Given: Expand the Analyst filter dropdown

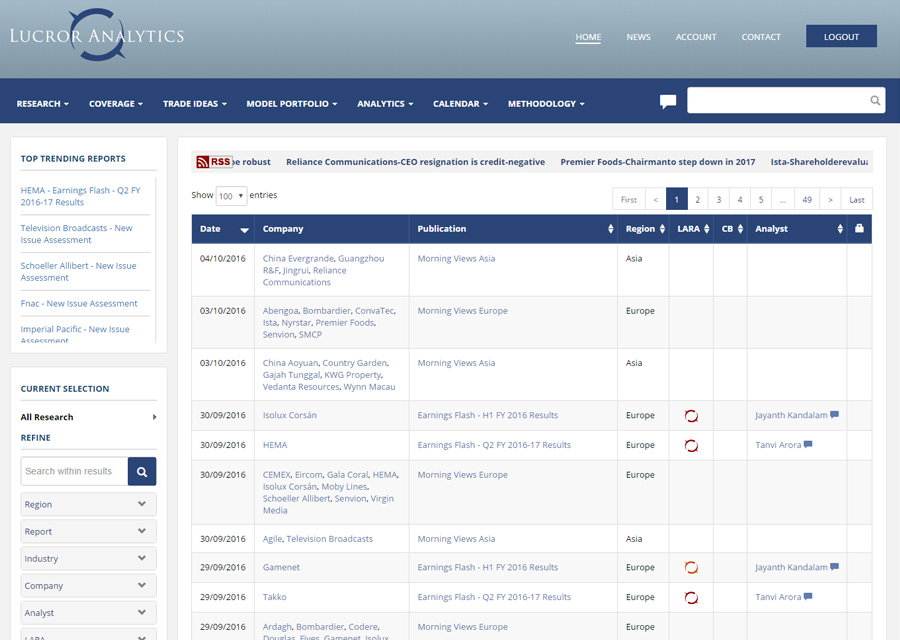Looking at the screenshot, I should [88, 612].
